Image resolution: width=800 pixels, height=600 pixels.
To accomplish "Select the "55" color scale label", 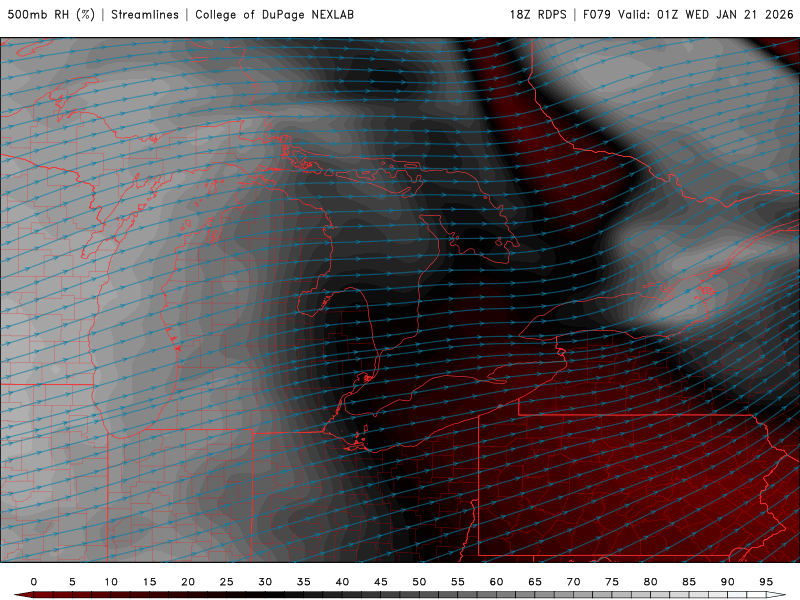I will click(458, 582).
